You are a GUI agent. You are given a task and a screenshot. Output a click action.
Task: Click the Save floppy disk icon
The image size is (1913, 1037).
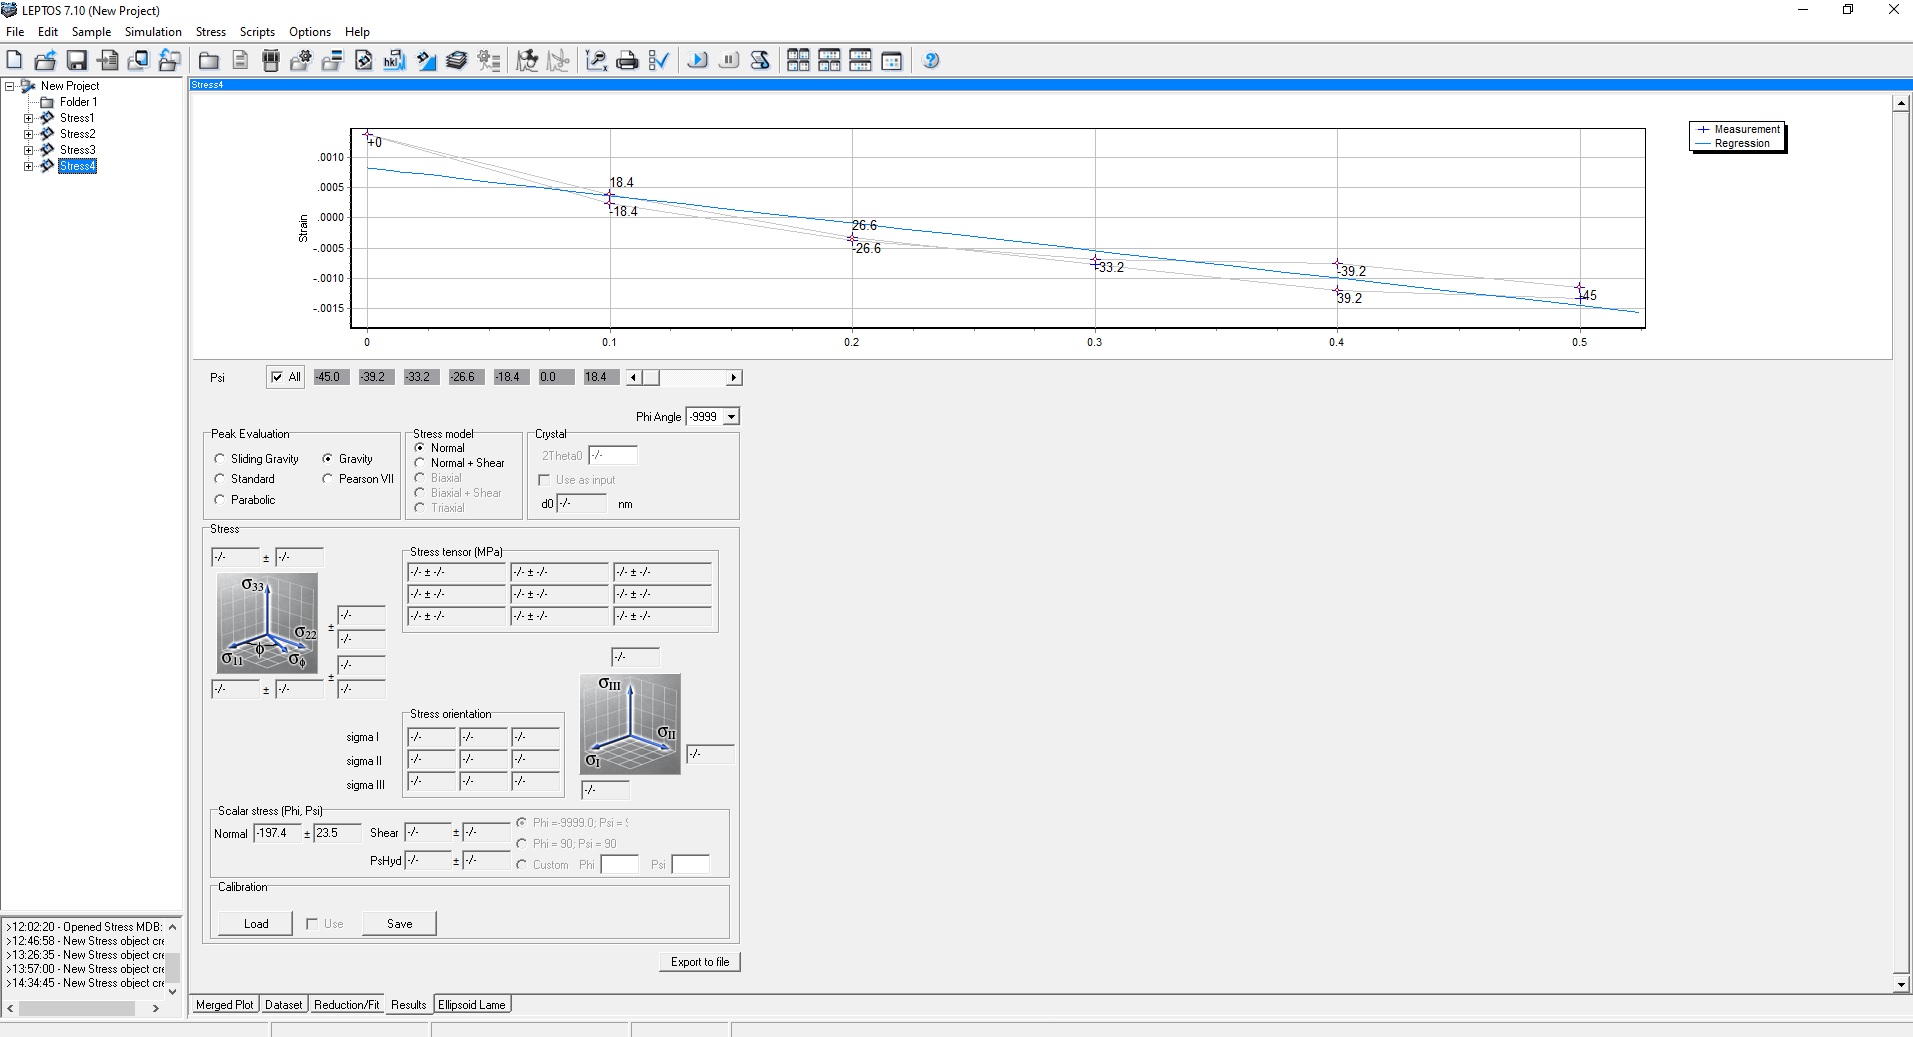pos(77,61)
